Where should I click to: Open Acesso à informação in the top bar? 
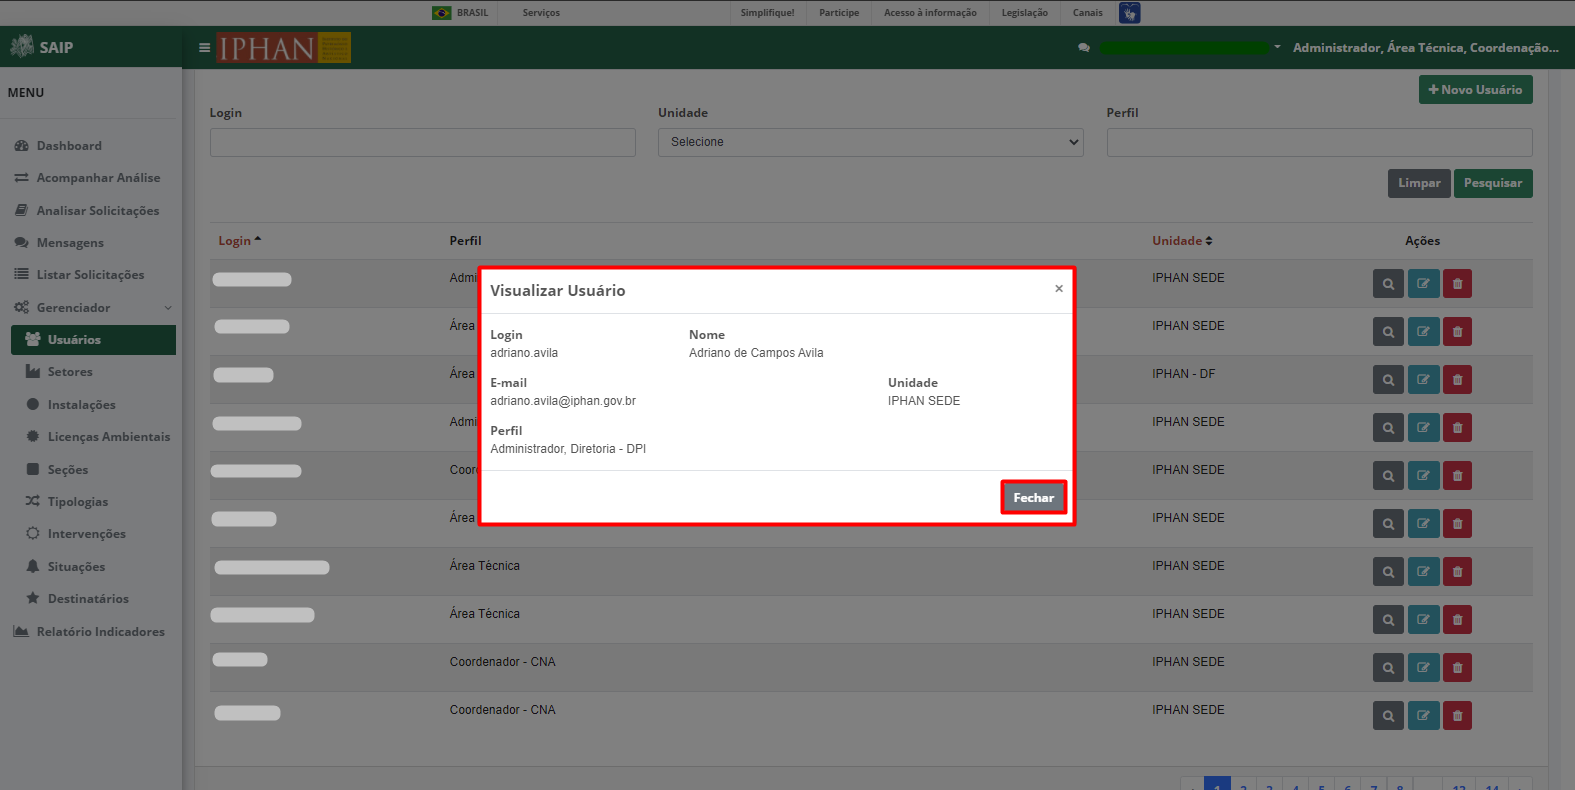tap(930, 13)
